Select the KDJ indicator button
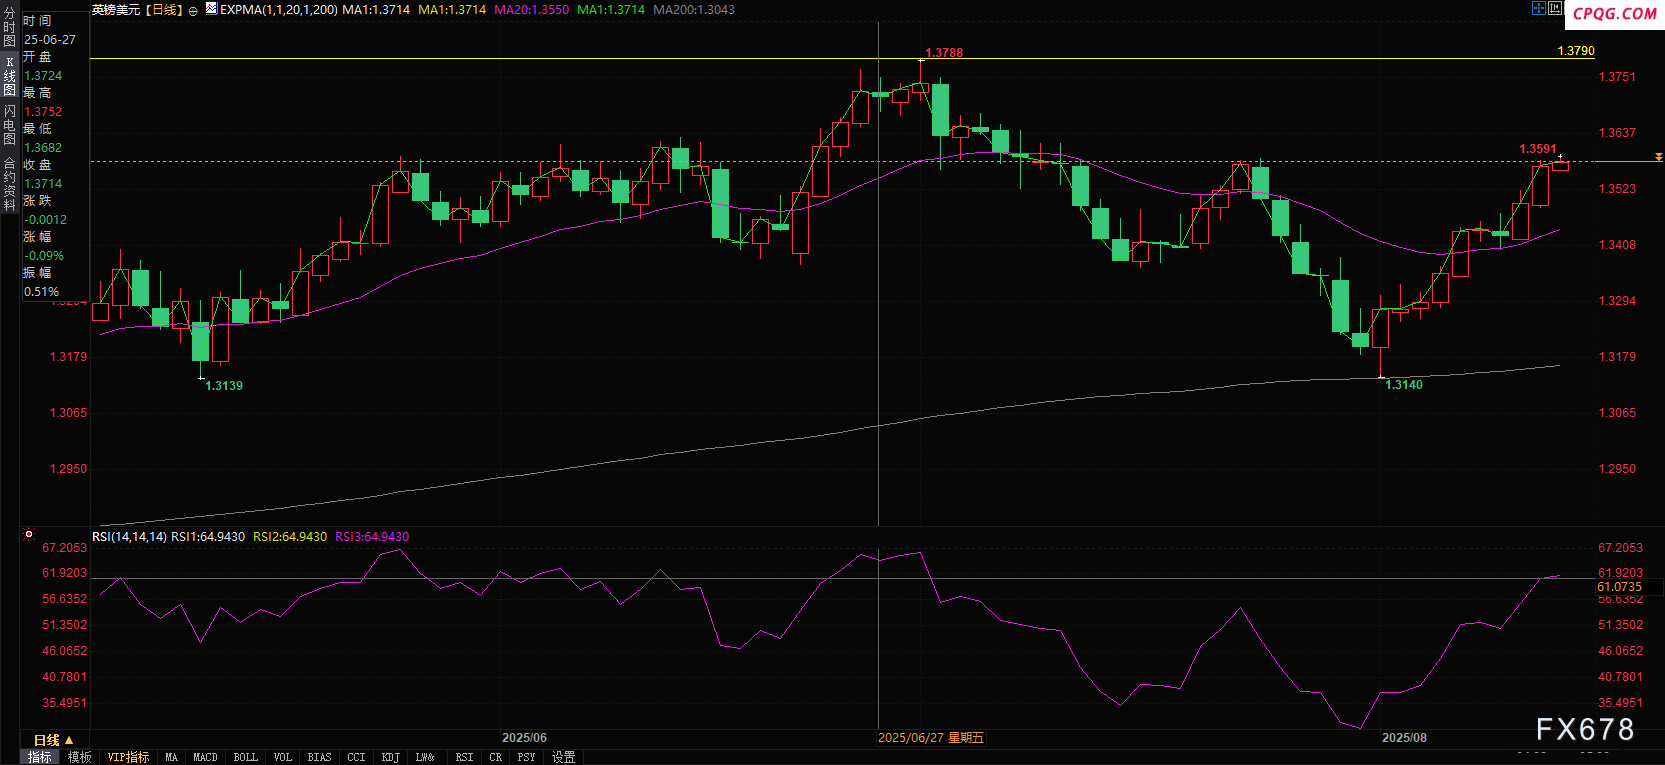This screenshot has width=1665, height=765. click(x=390, y=757)
